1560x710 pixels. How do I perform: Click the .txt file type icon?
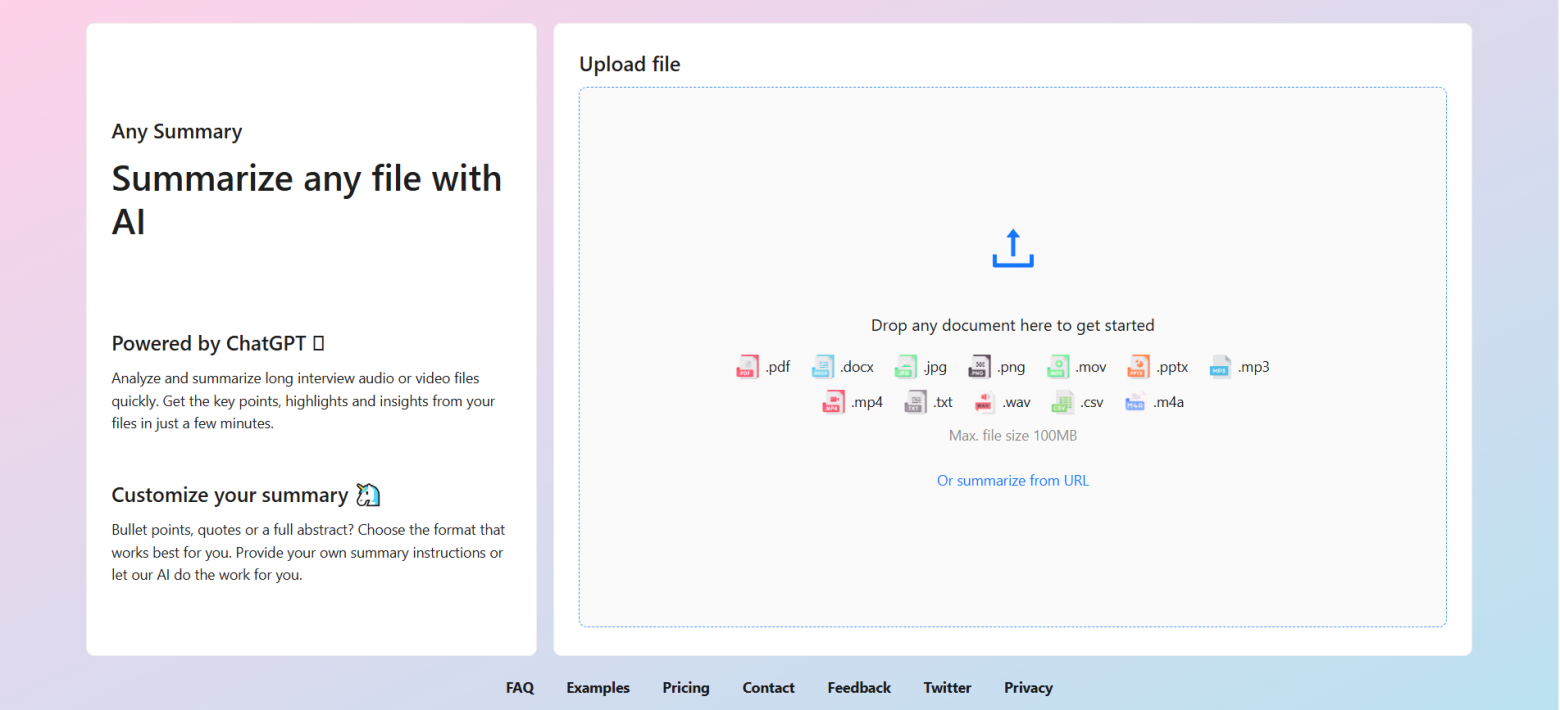[915, 403]
